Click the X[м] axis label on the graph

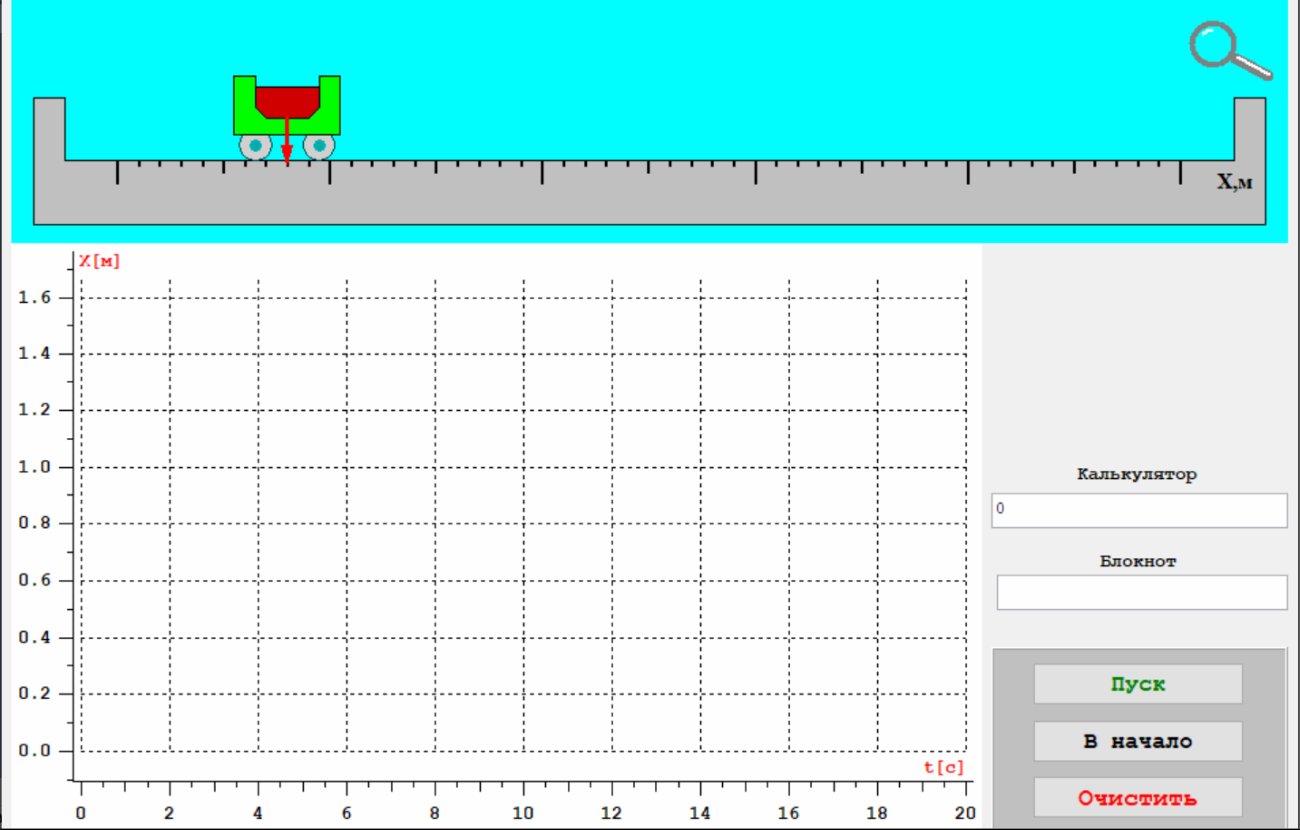coord(99,261)
